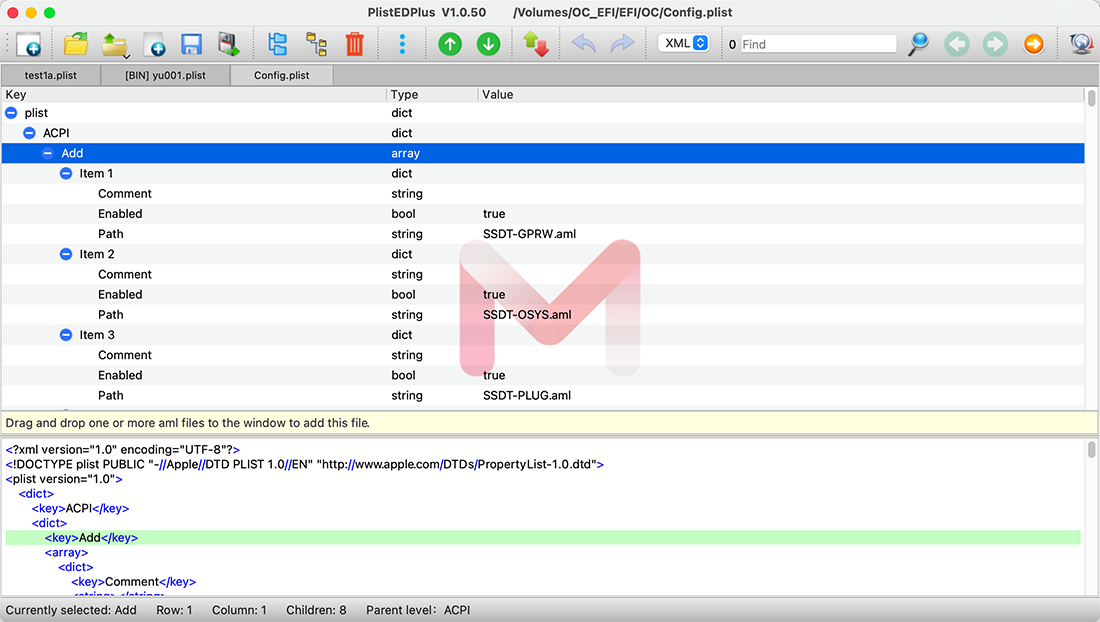The image size is (1100, 622).
Task: Collapse the Item 3 node
Action: [x=66, y=335]
